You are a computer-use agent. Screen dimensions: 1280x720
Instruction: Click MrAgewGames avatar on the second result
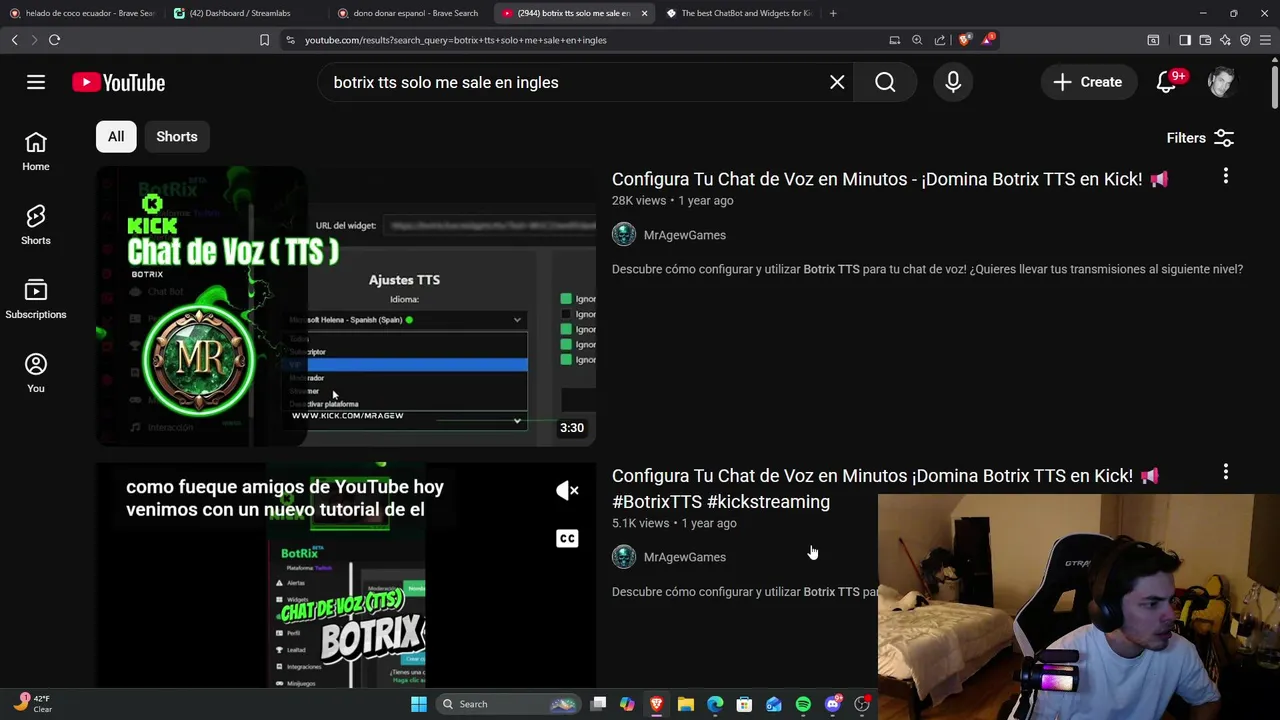point(624,557)
